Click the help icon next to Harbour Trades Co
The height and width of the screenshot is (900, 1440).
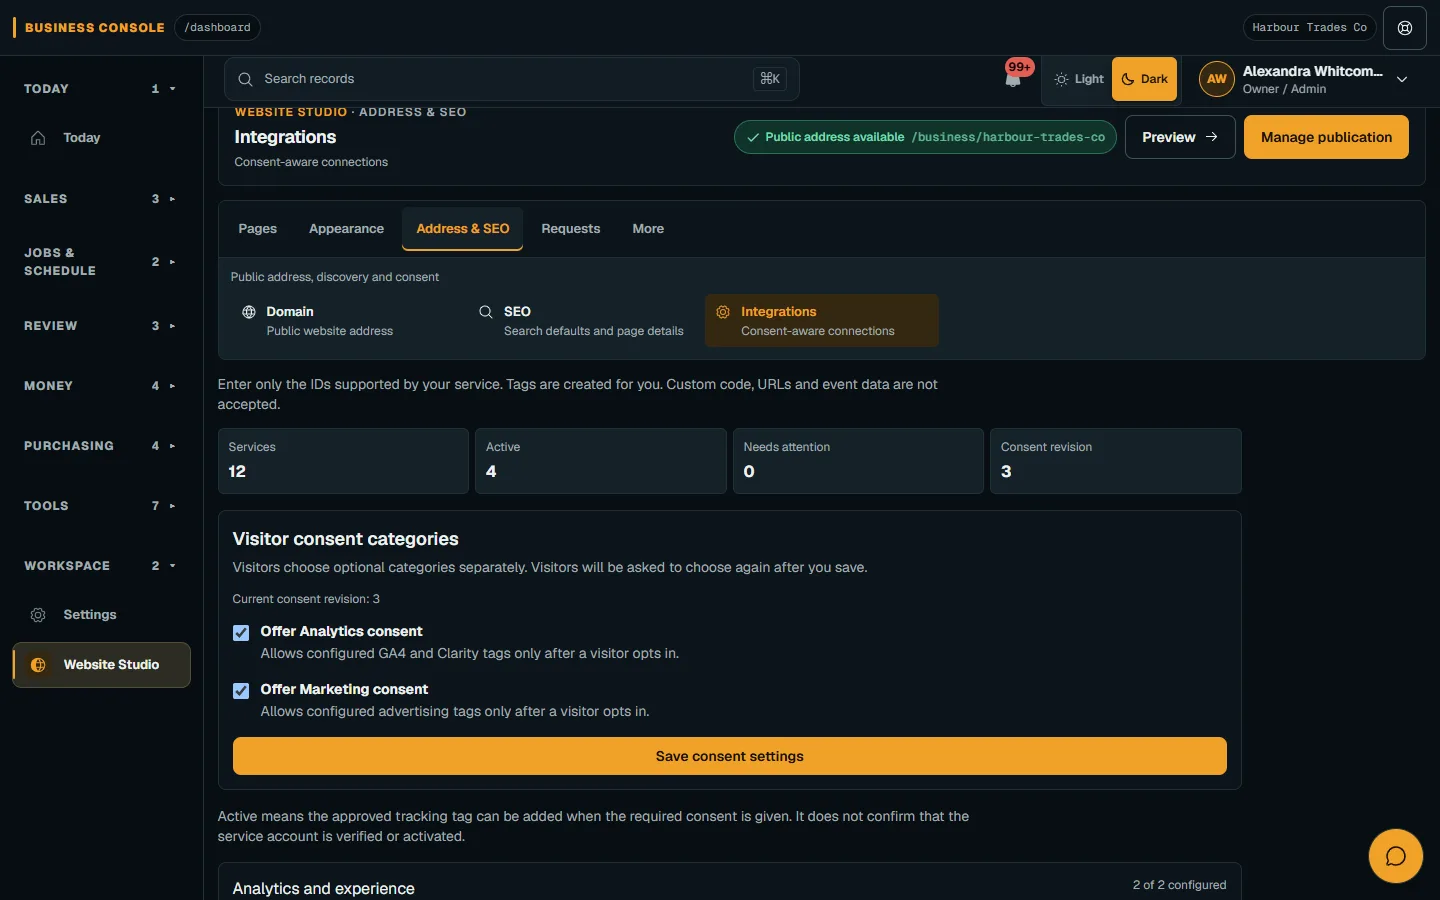point(1404,28)
